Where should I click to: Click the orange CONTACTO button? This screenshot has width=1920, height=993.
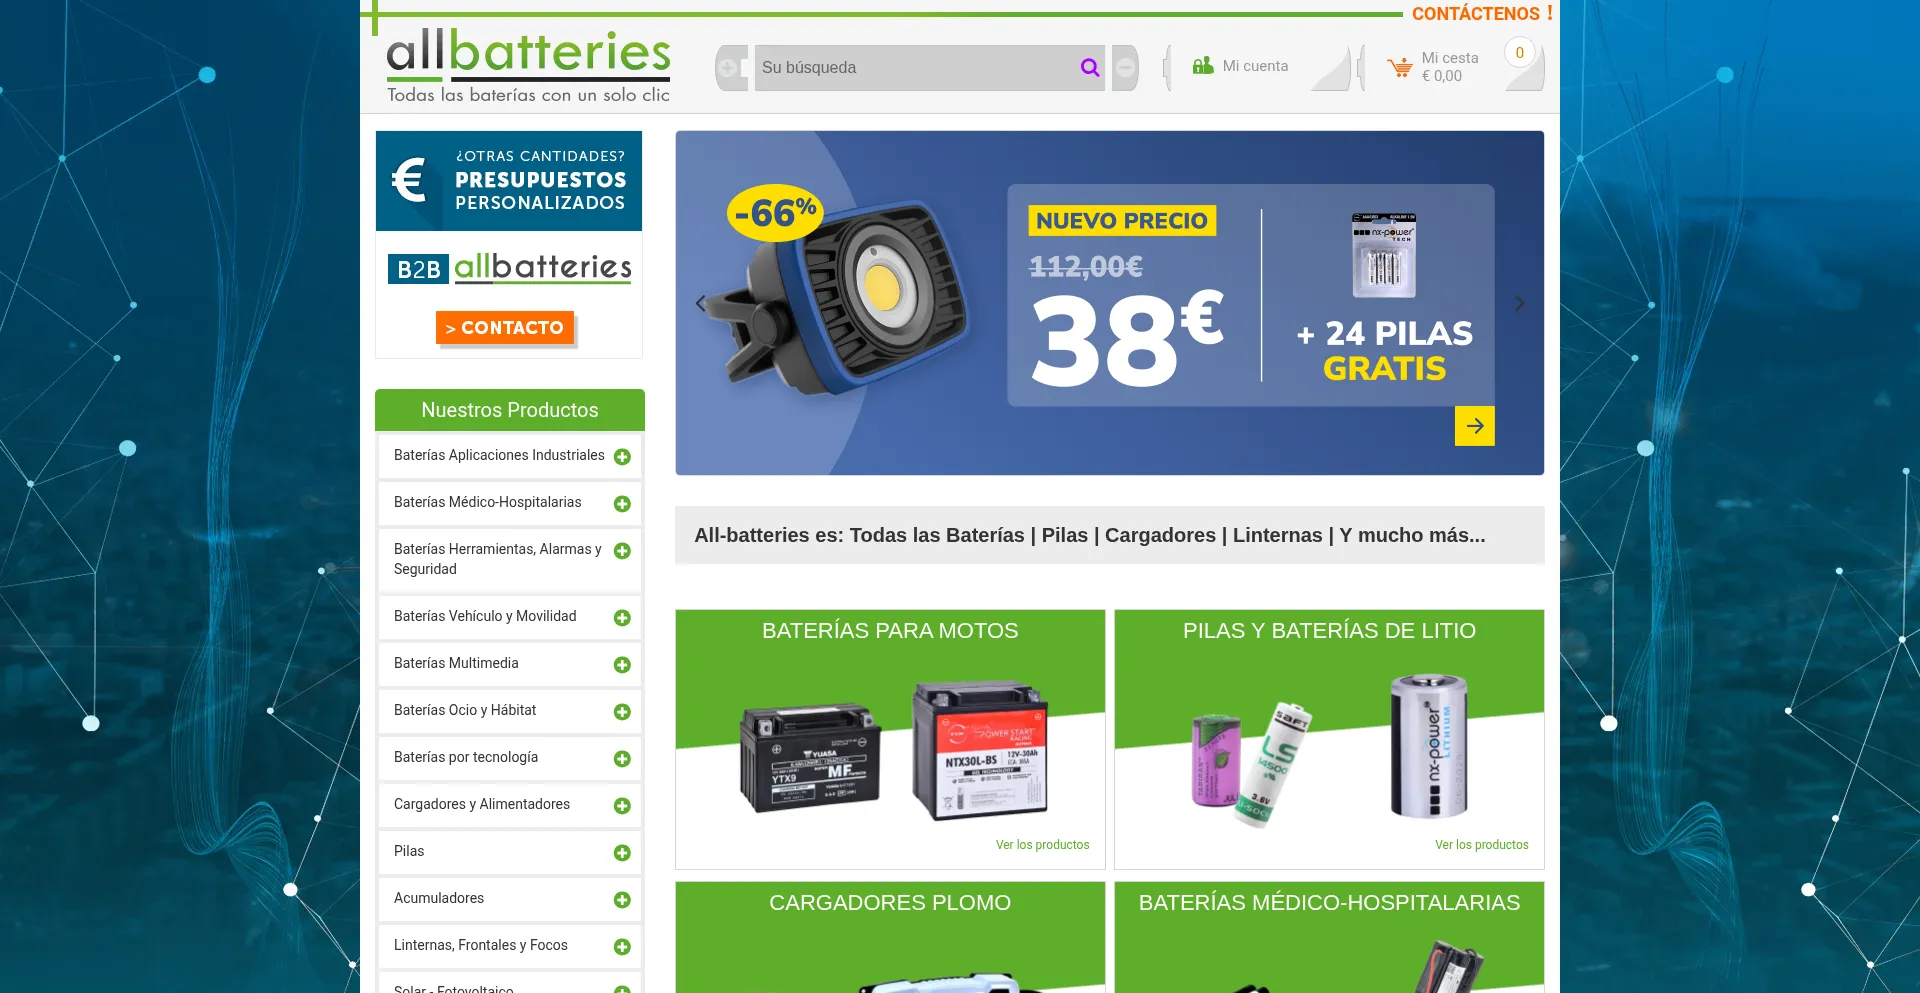coord(505,328)
